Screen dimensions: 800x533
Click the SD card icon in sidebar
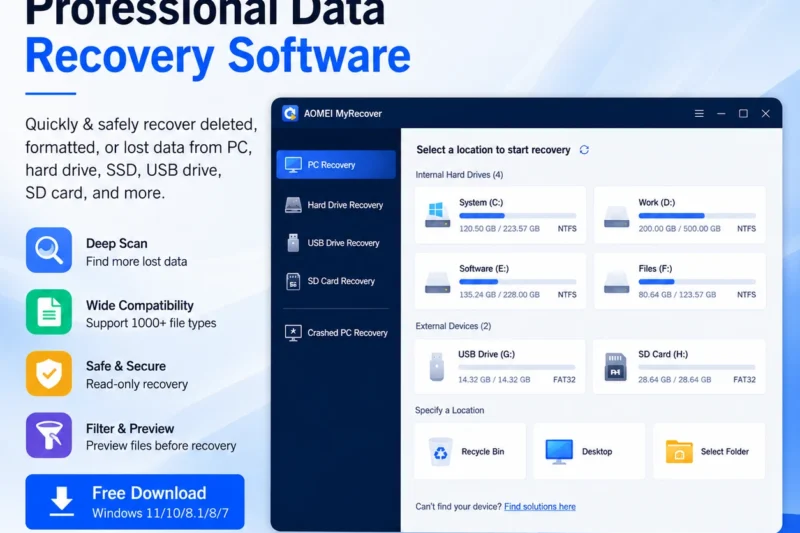click(x=293, y=281)
